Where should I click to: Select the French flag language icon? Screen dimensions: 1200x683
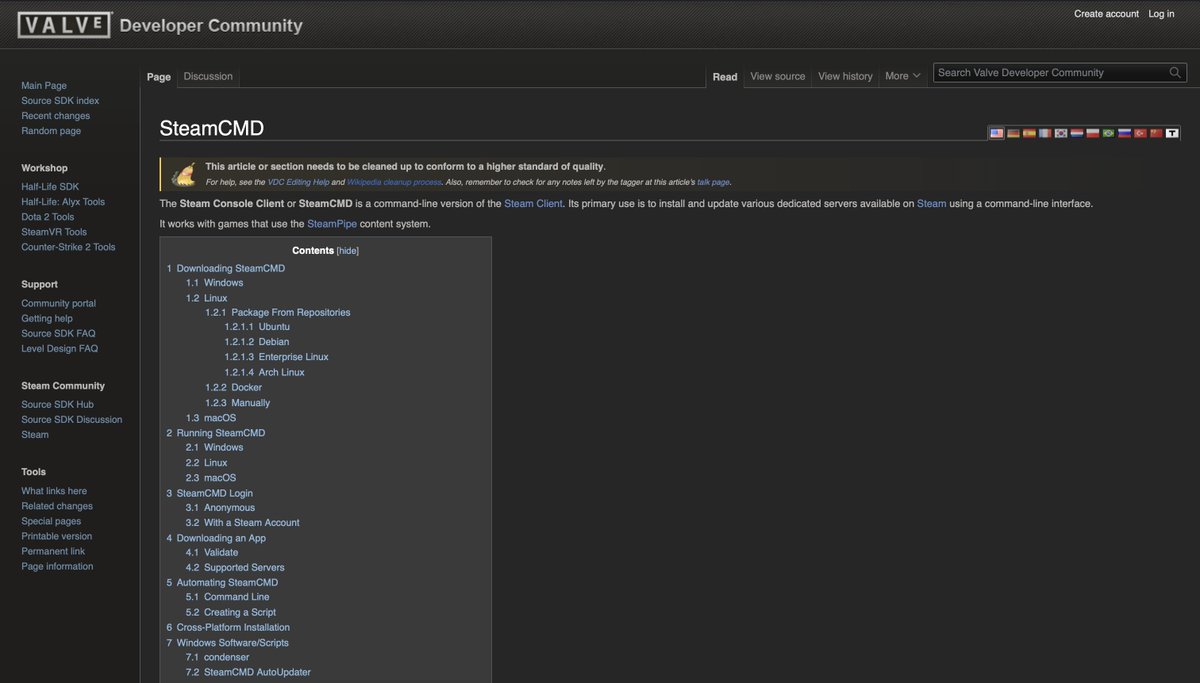[1045, 133]
